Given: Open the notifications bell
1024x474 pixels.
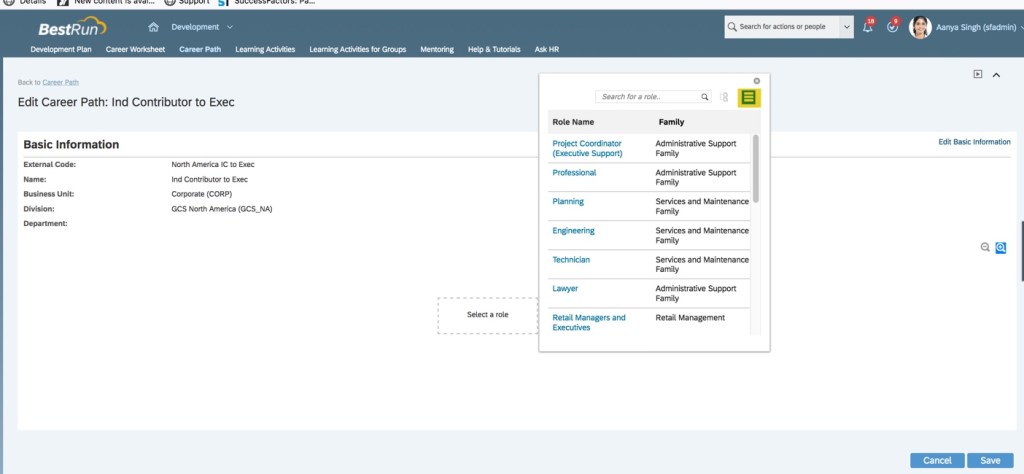Looking at the screenshot, I should pos(867,27).
